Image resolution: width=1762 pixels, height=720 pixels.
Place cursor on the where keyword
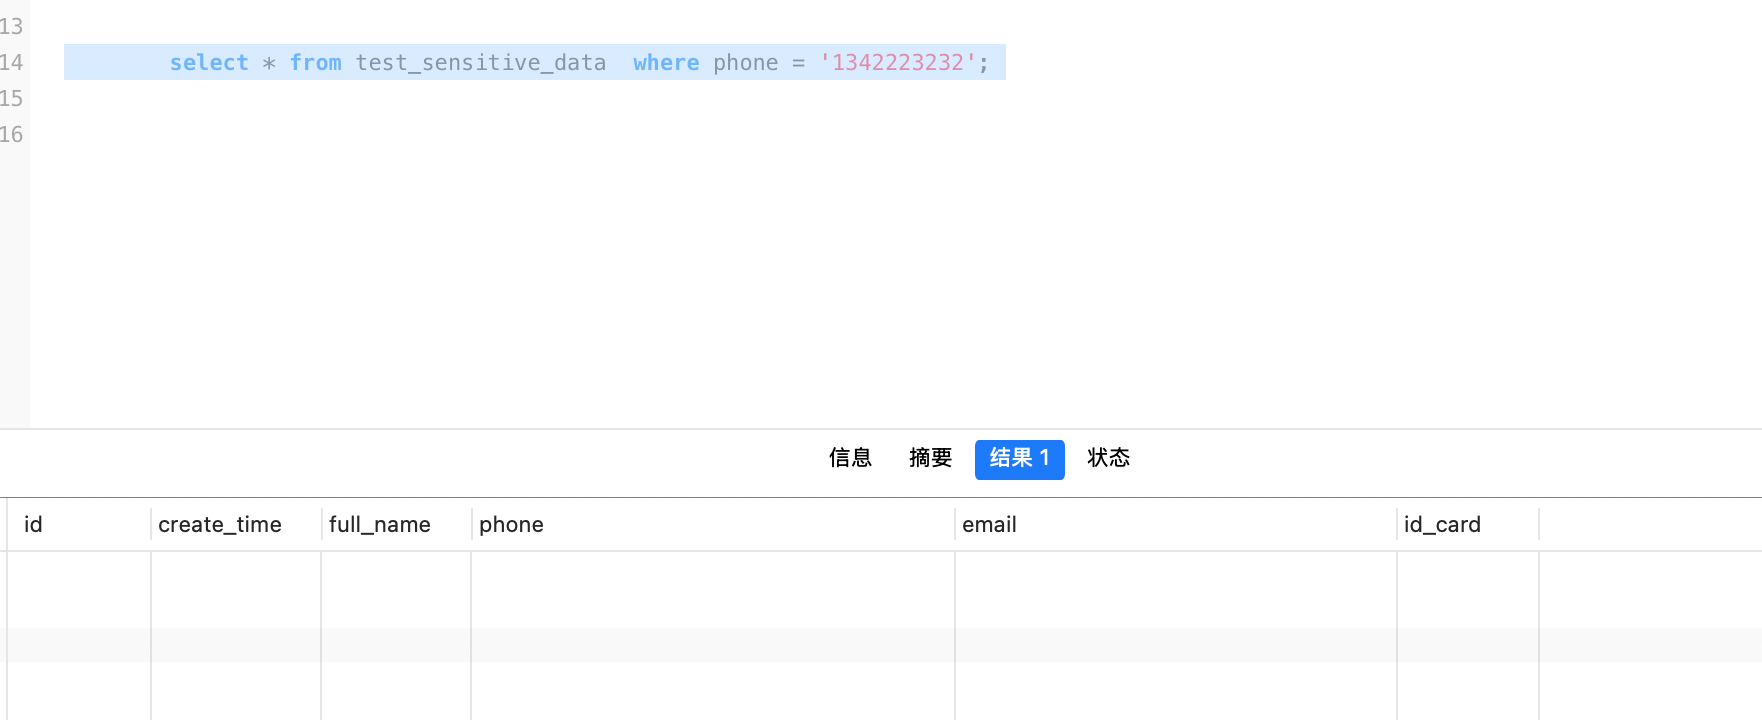(666, 63)
